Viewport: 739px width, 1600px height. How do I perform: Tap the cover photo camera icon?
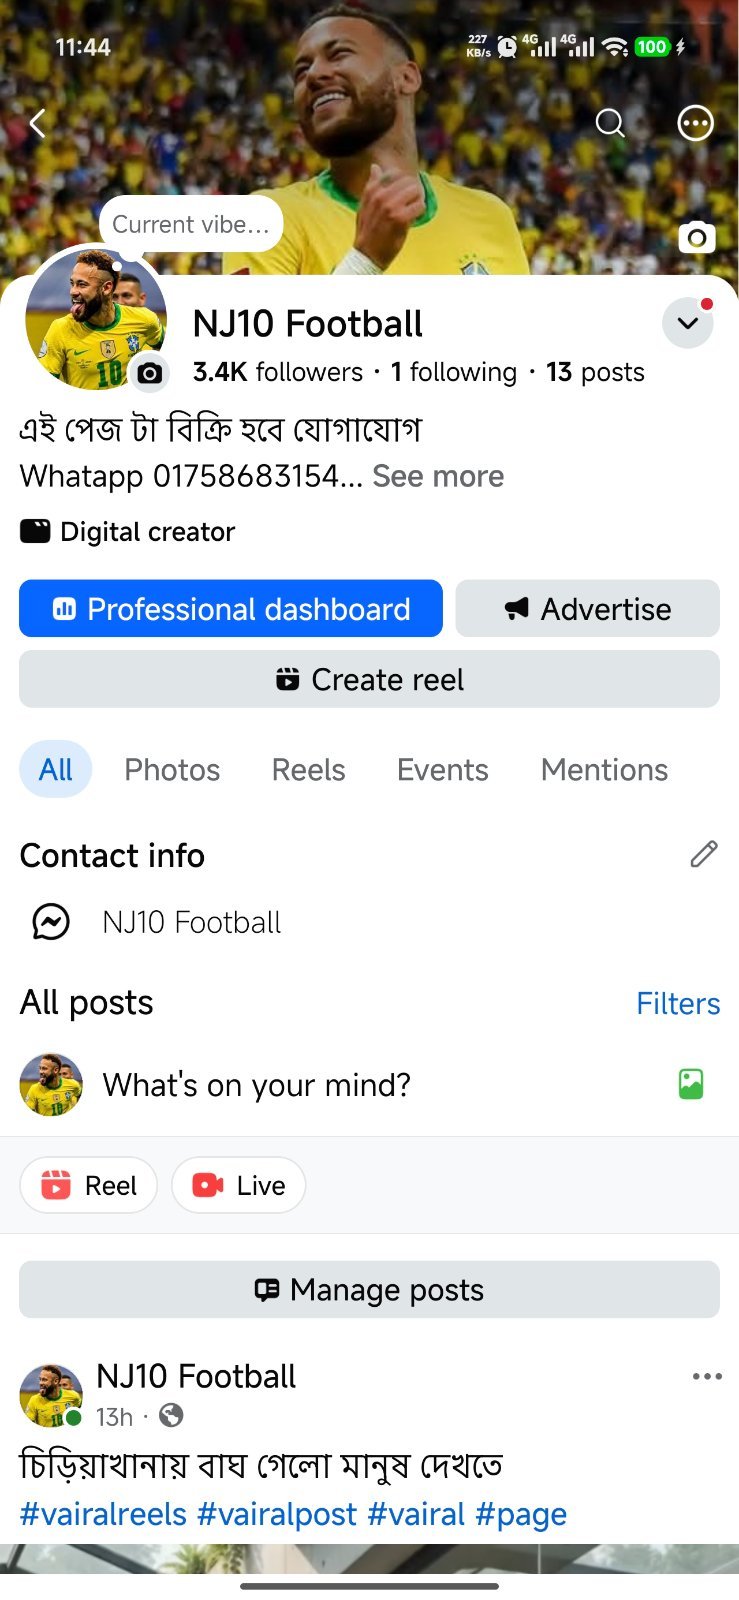(x=697, y=237)
